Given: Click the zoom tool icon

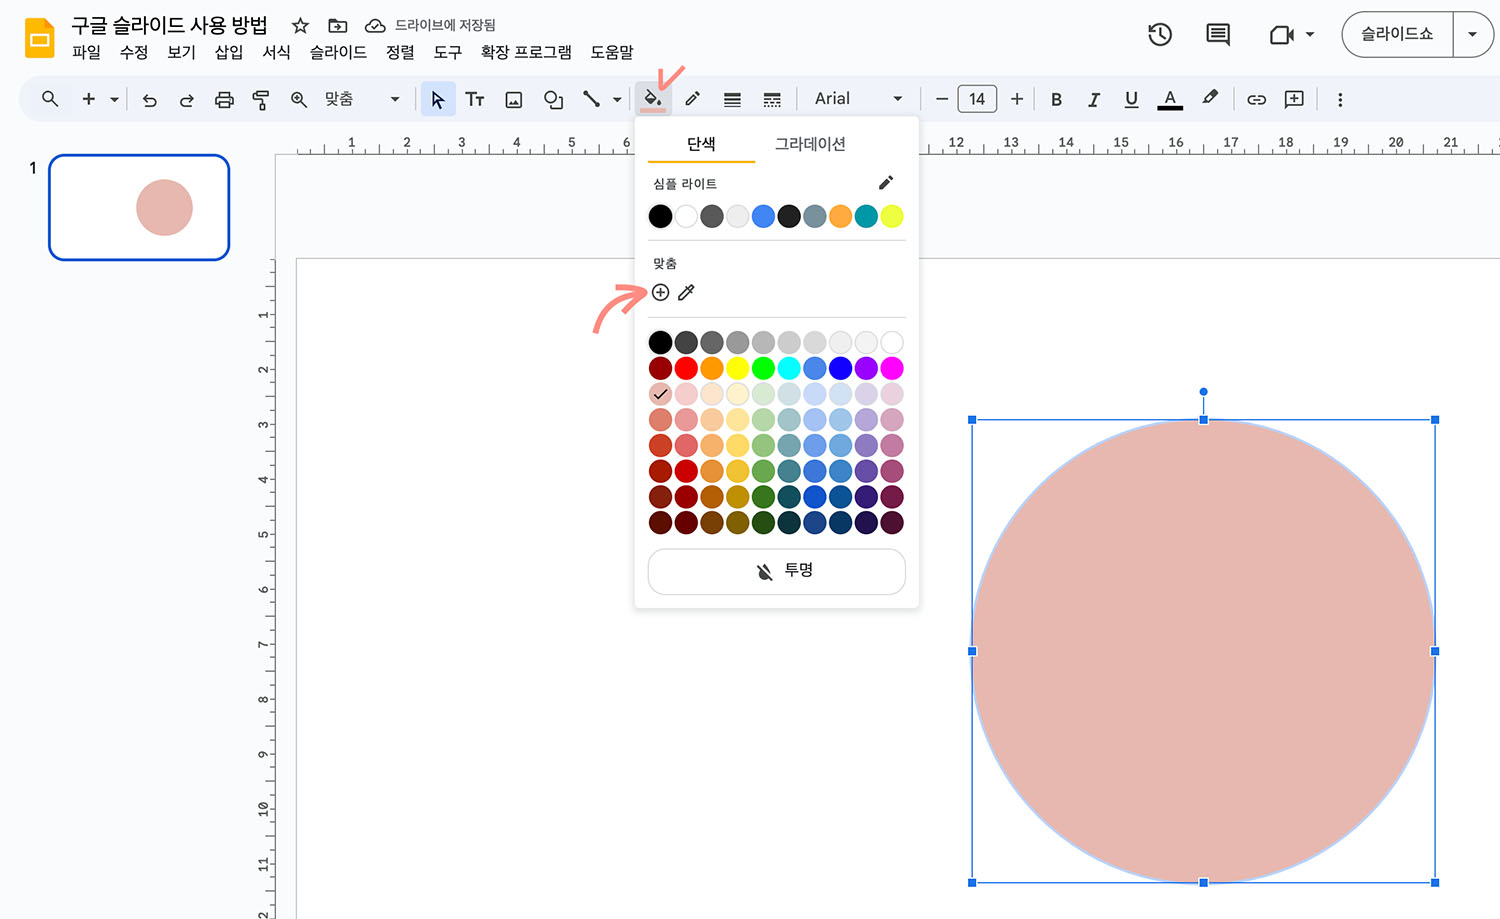Looking at the screenshot, I should [x=298, y=99].
